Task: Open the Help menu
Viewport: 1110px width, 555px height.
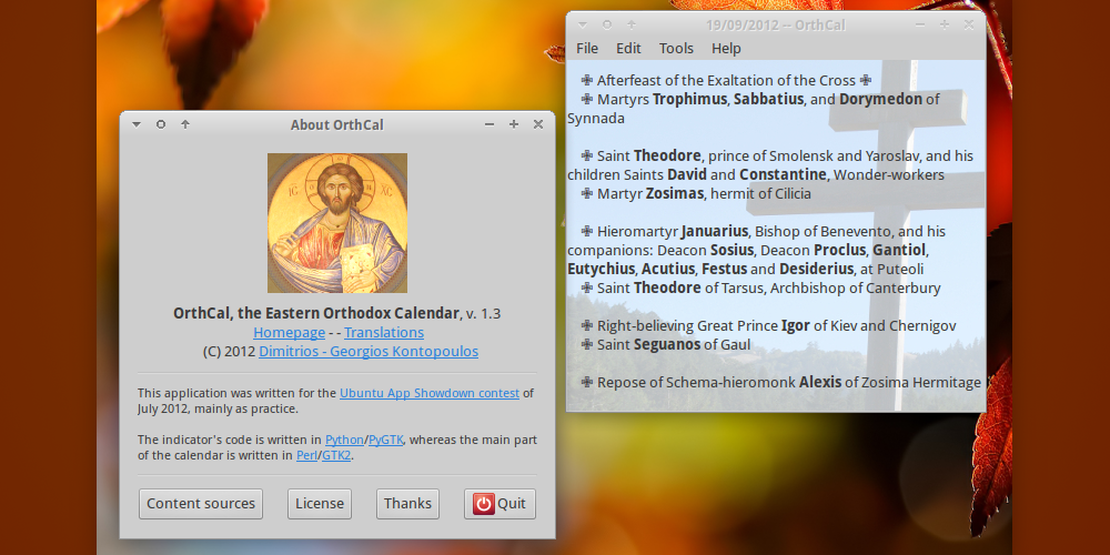Action: tap(726, 48)
